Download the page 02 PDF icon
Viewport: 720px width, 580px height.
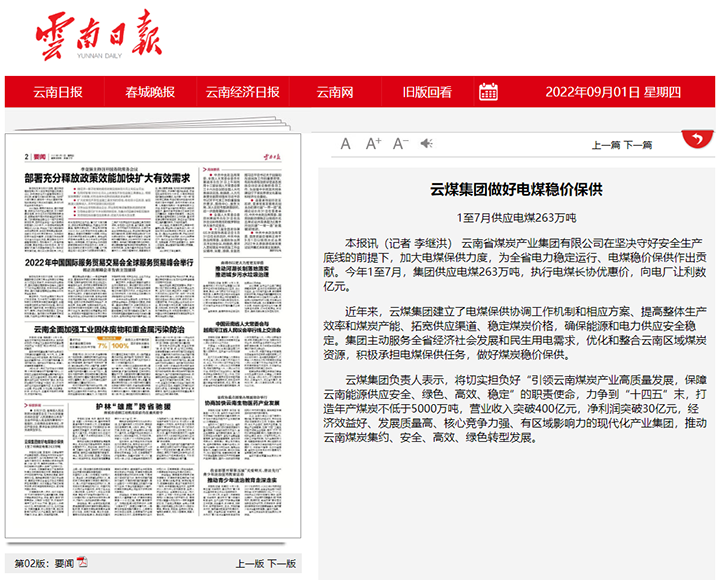(84, 562)
